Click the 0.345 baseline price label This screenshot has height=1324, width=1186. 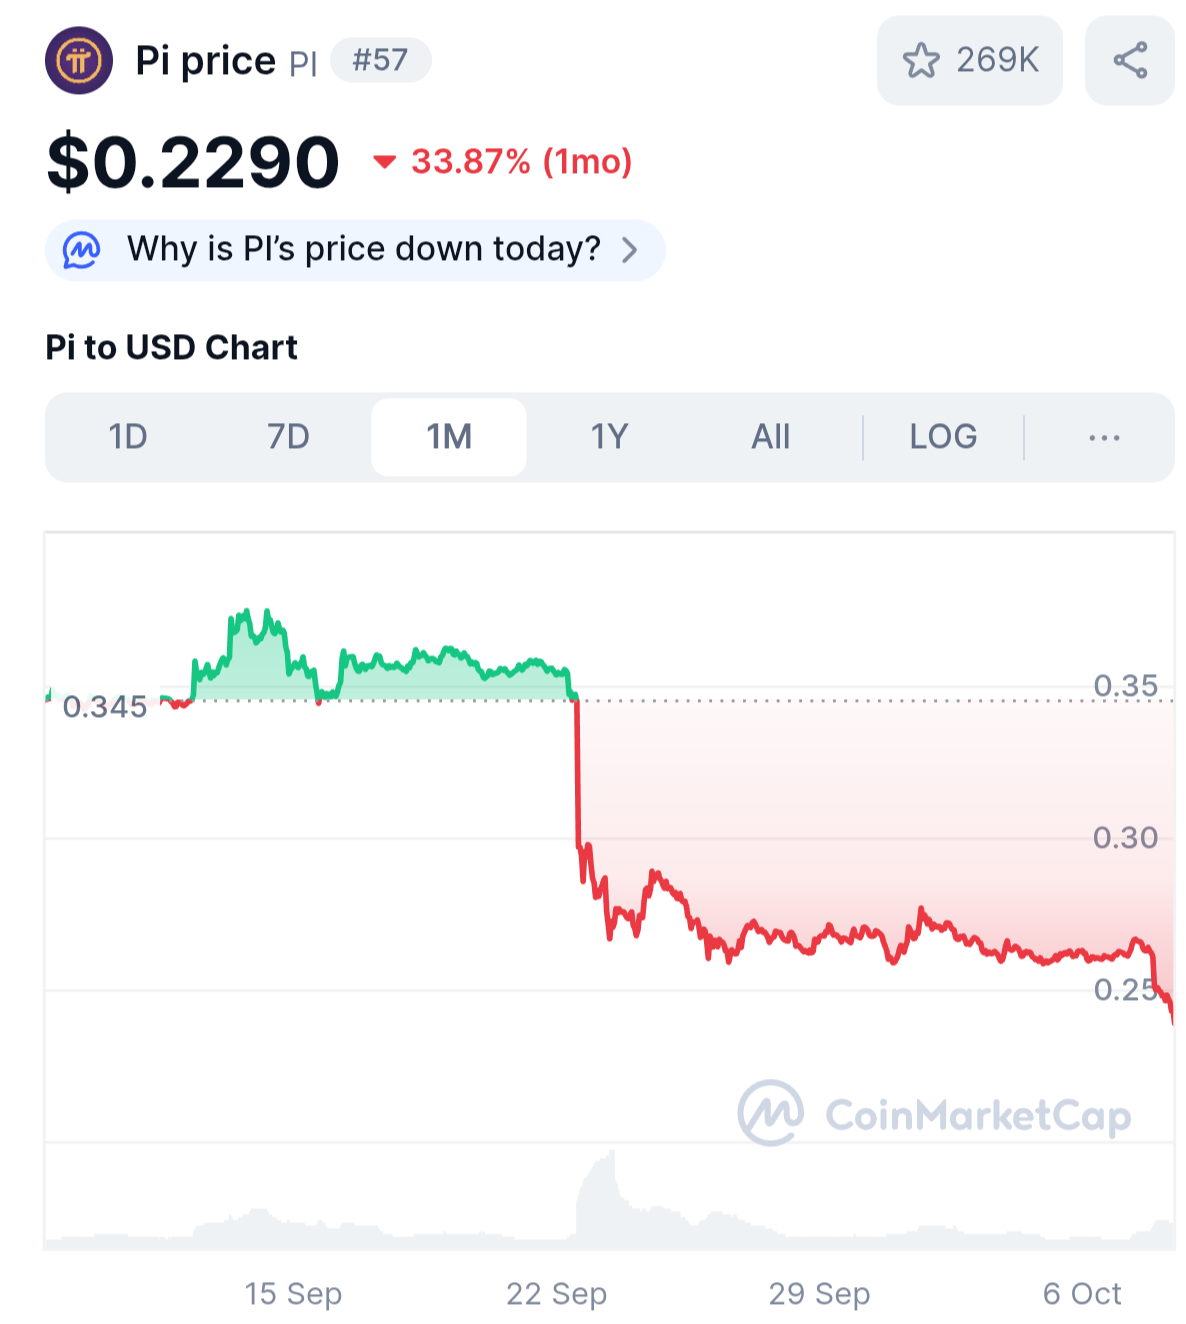(104, 707)
